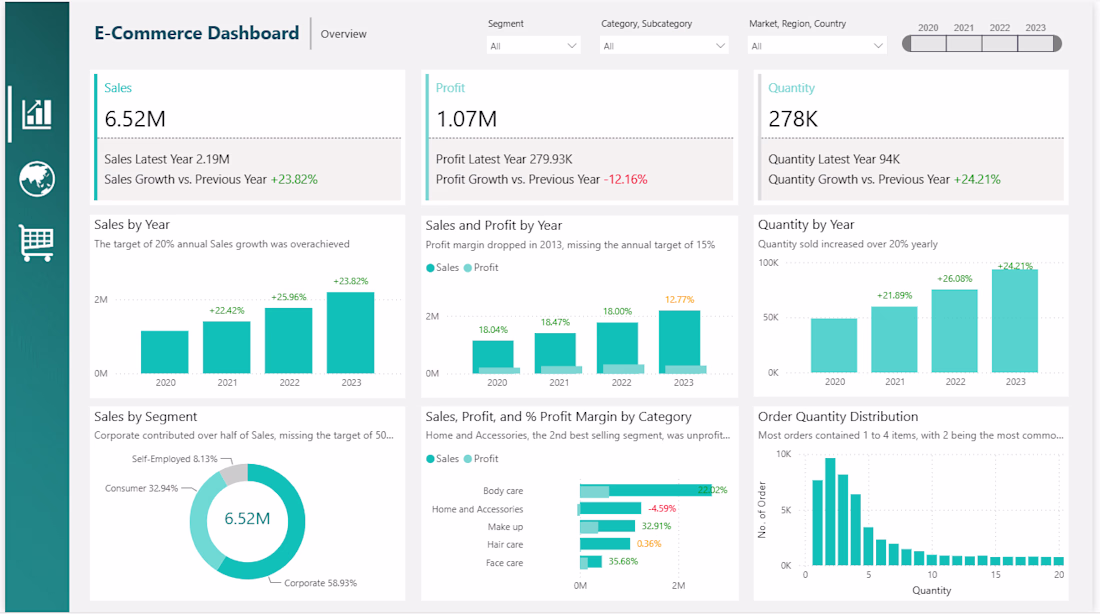Screen dimensions: 1100x614
Task: Select 2022 in the year slicer
Action: pos(1000,44)
